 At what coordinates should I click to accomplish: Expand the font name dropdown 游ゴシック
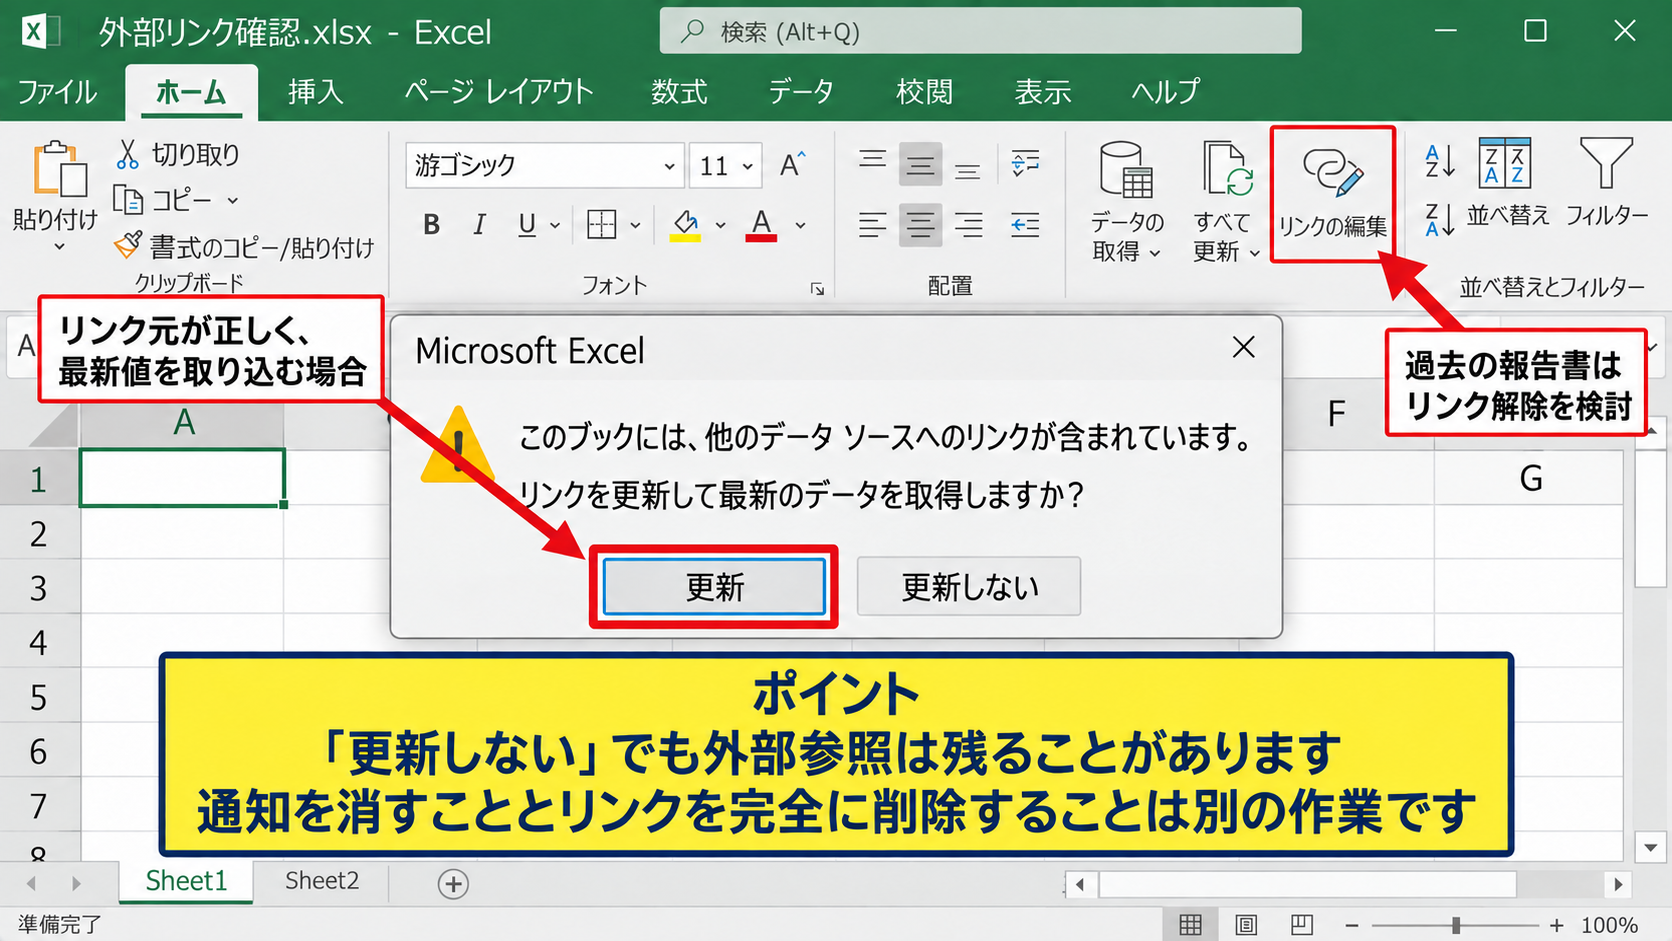click(x=669, y=166)
